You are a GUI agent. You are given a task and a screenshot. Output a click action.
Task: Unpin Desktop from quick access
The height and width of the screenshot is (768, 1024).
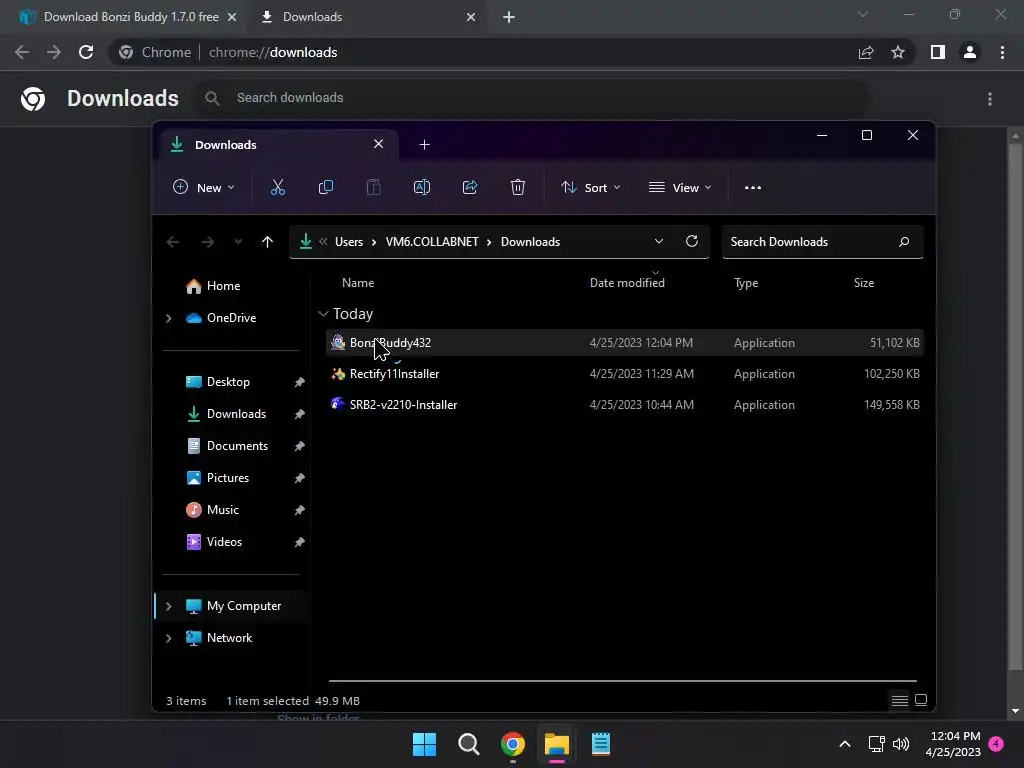coord(299,382)
